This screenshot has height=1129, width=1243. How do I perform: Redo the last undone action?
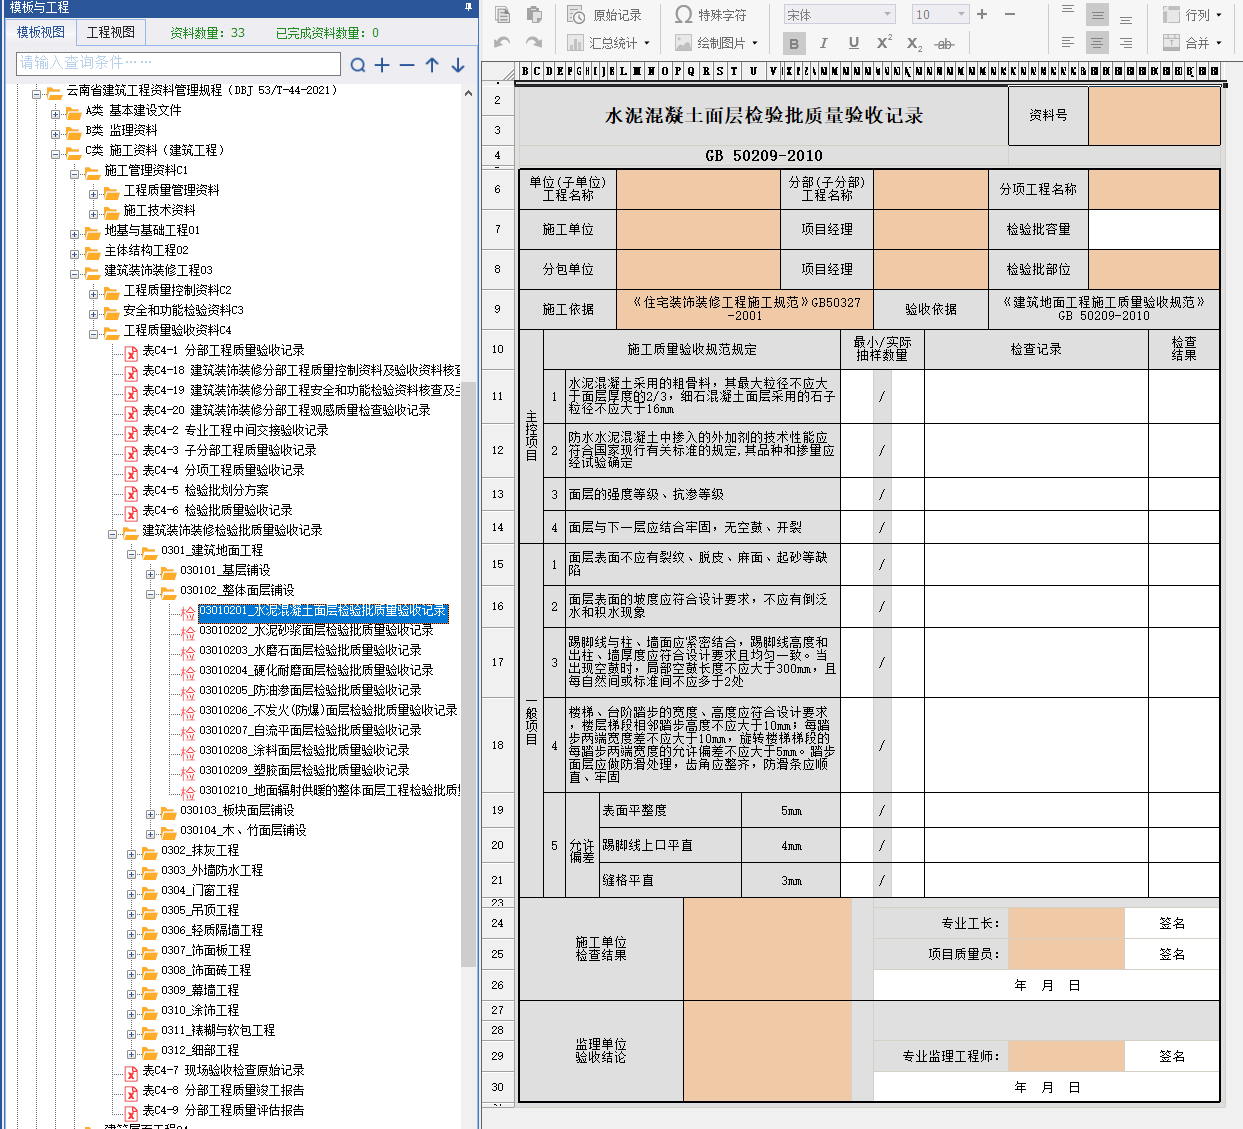[534, 43]
